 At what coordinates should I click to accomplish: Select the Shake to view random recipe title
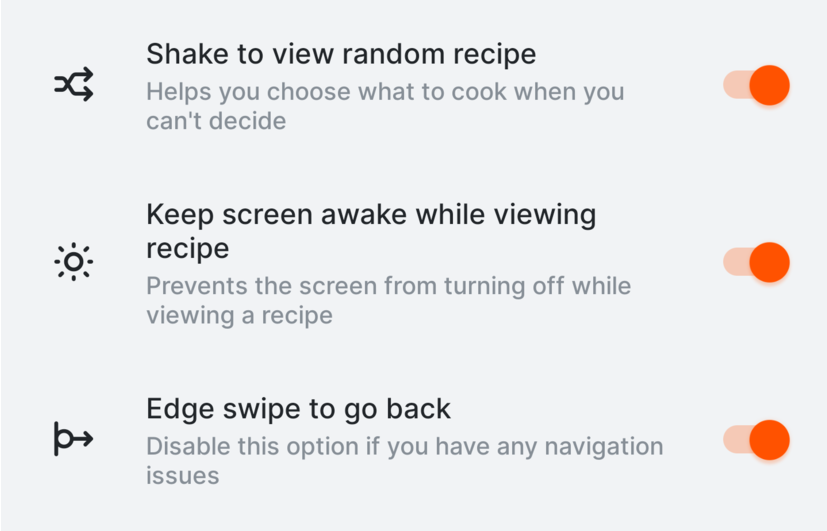[x=341, y=54]
